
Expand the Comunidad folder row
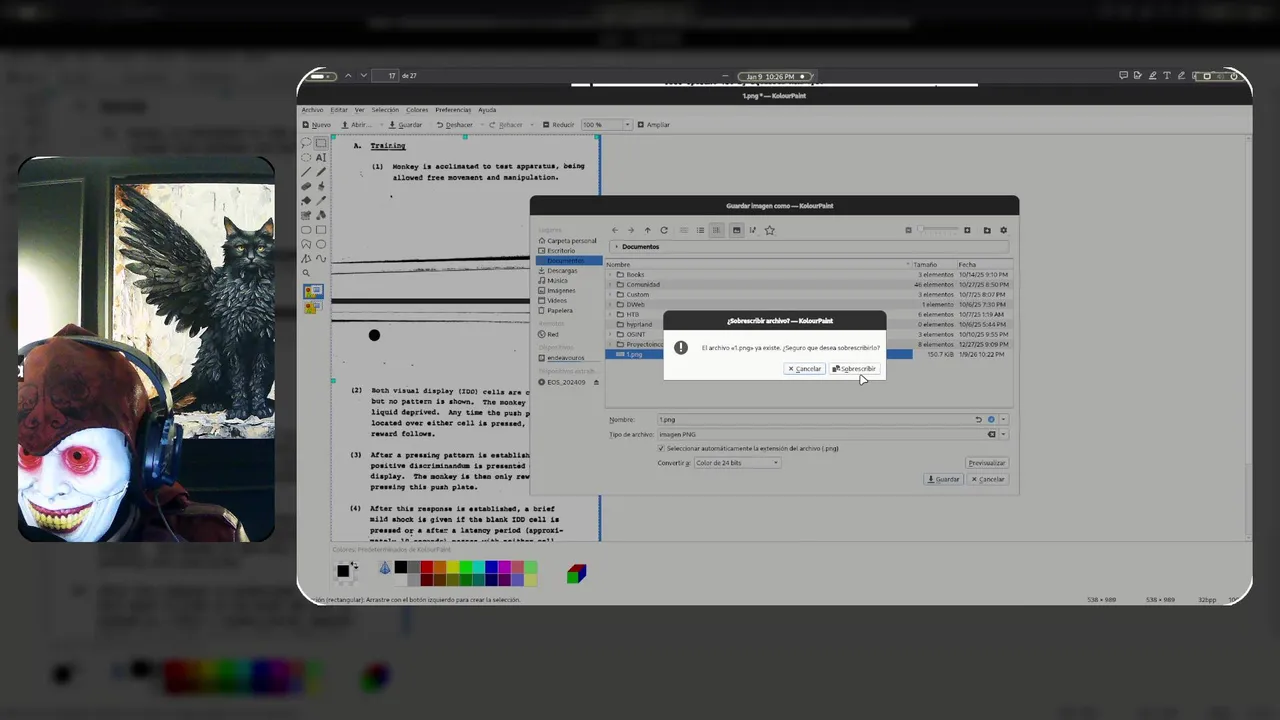(x=610, y=284)
